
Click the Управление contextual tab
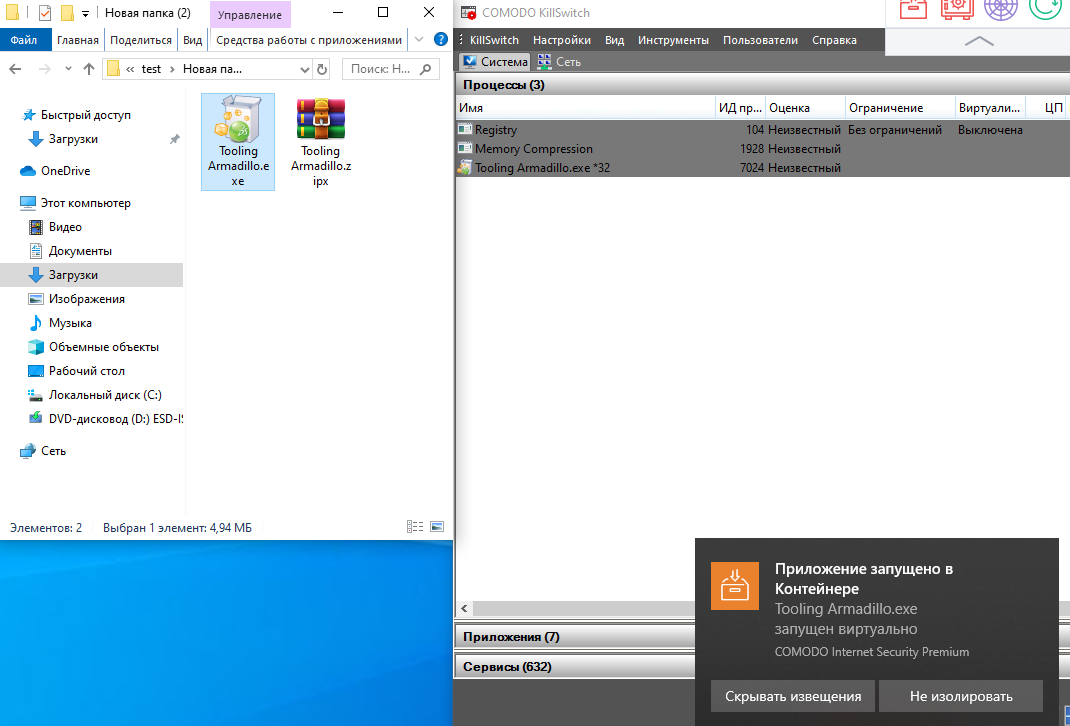[250, 14]
